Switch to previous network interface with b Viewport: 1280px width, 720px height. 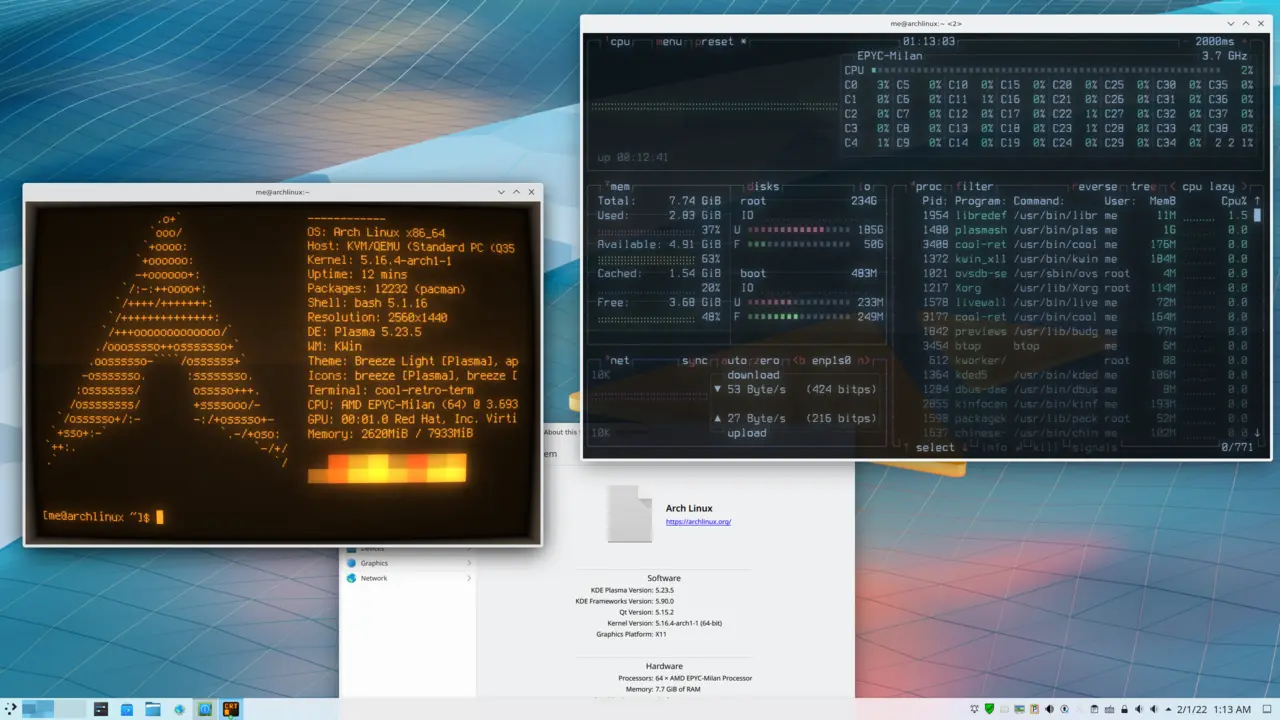coord(800,360)
